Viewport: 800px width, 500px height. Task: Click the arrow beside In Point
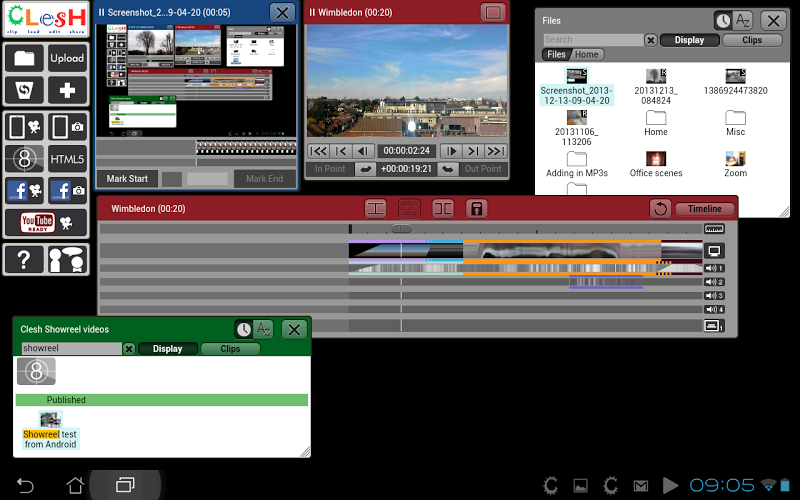pos(365,169)
